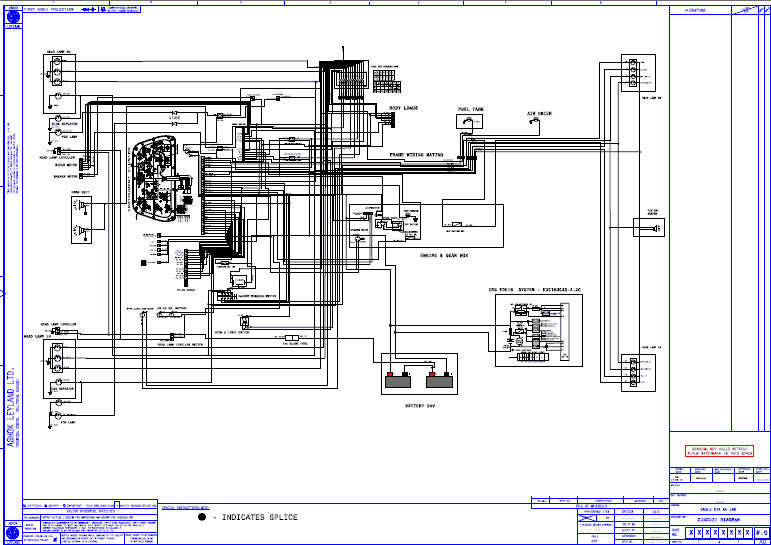Screen dimensions: 771x545
Task: Select the Fuel Tank sender symbol
Action: coord(469,122)
